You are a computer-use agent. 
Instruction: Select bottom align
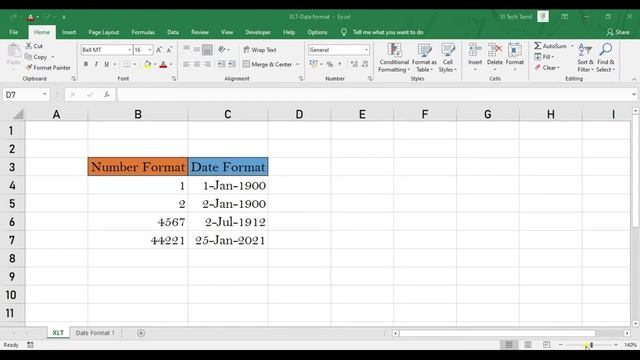[x=207, y=50]
